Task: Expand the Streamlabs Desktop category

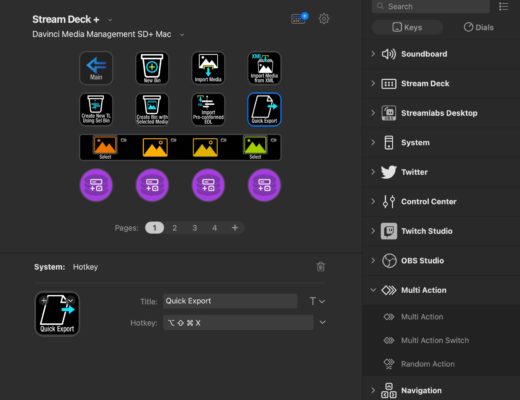Action: point(373,113)
